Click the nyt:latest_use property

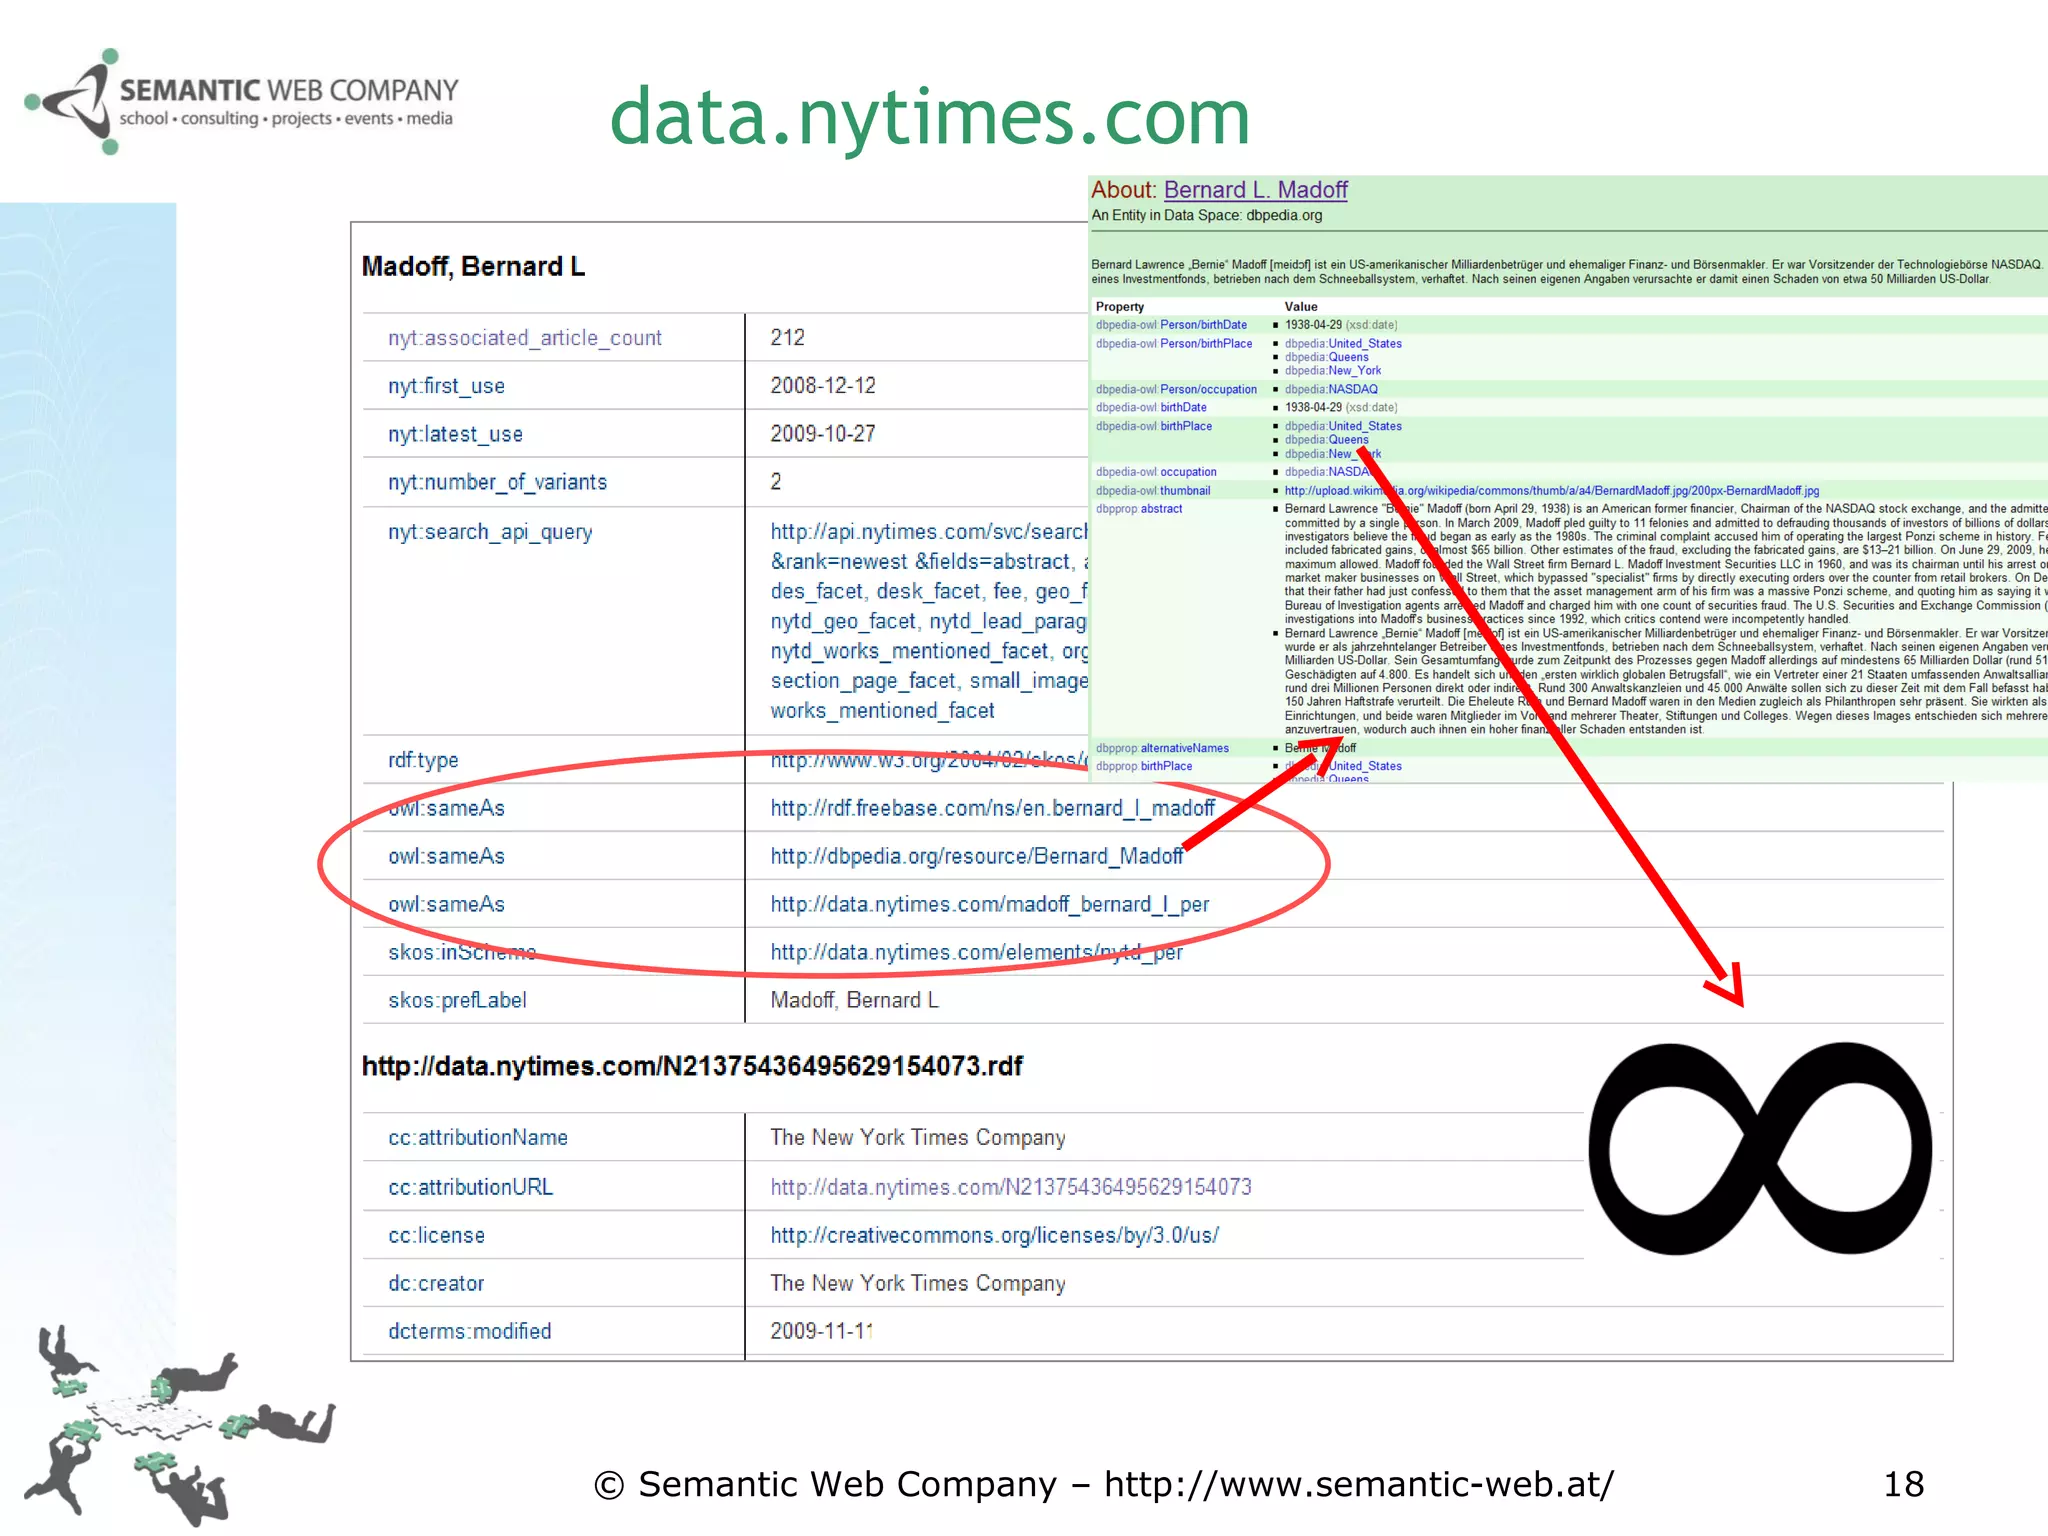(x=455, y=434)
